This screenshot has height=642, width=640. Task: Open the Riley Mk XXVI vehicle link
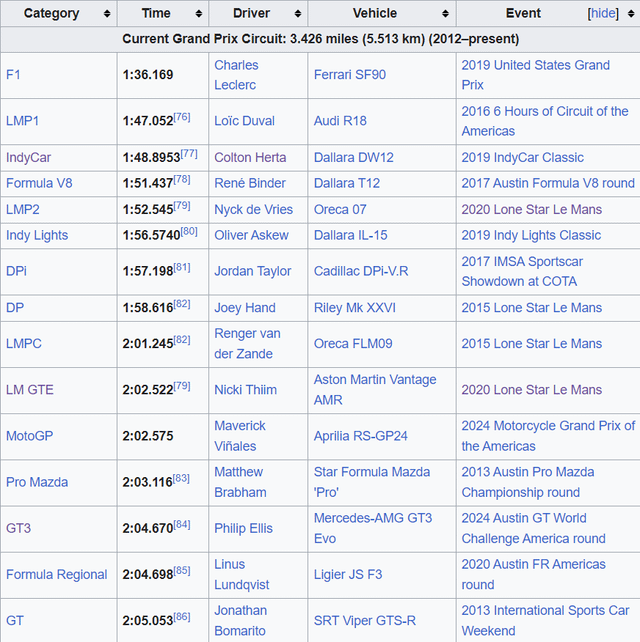[355, 308]
